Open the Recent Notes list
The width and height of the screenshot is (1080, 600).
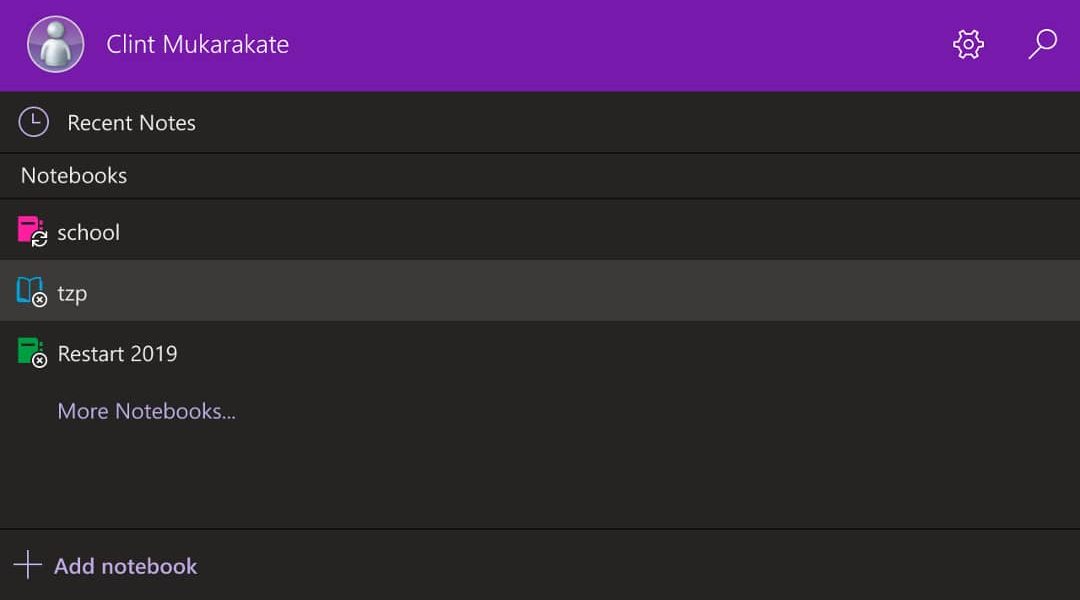pyautogui.click(x=131, y=123)
